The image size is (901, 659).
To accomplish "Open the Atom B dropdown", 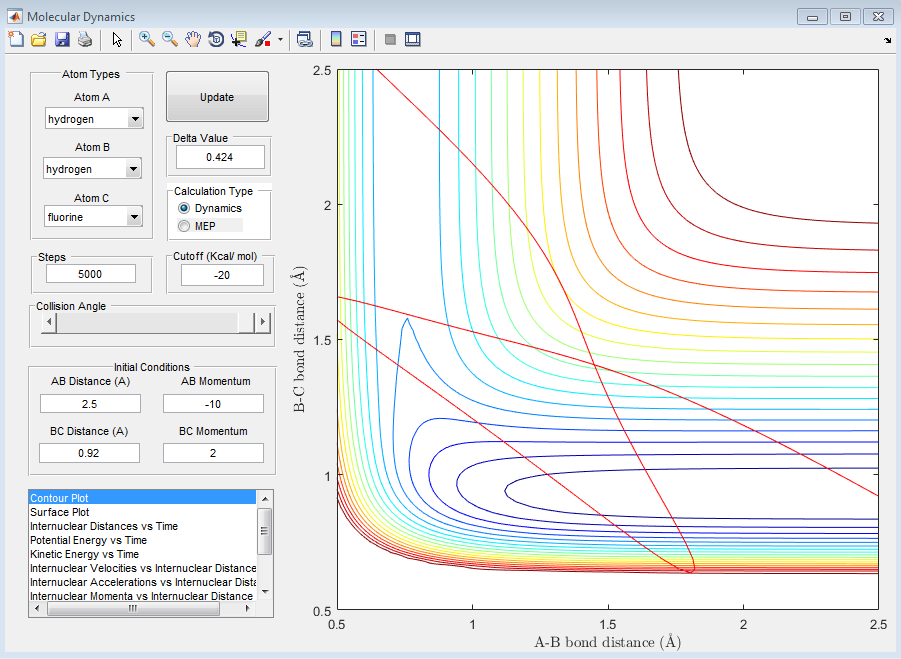I will (135, 170).
